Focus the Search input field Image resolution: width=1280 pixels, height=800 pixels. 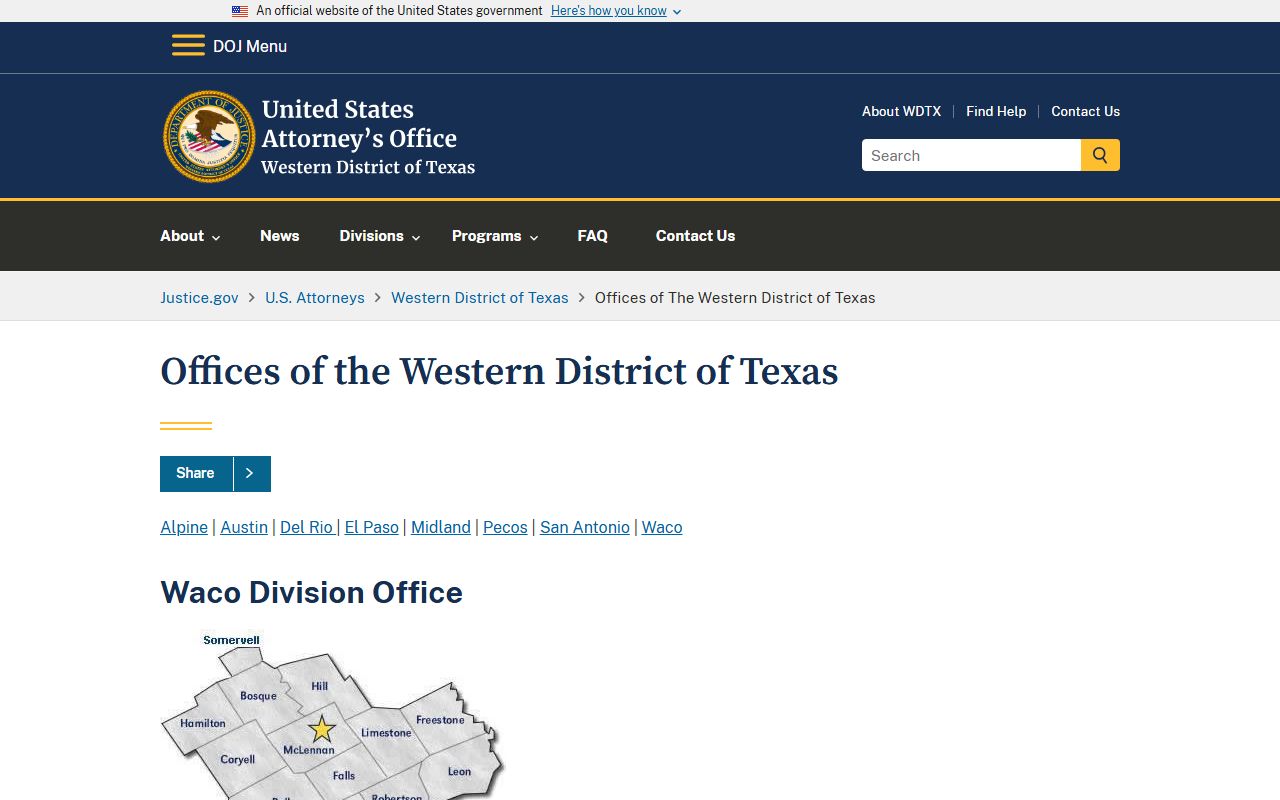click(x=971, y=155)
